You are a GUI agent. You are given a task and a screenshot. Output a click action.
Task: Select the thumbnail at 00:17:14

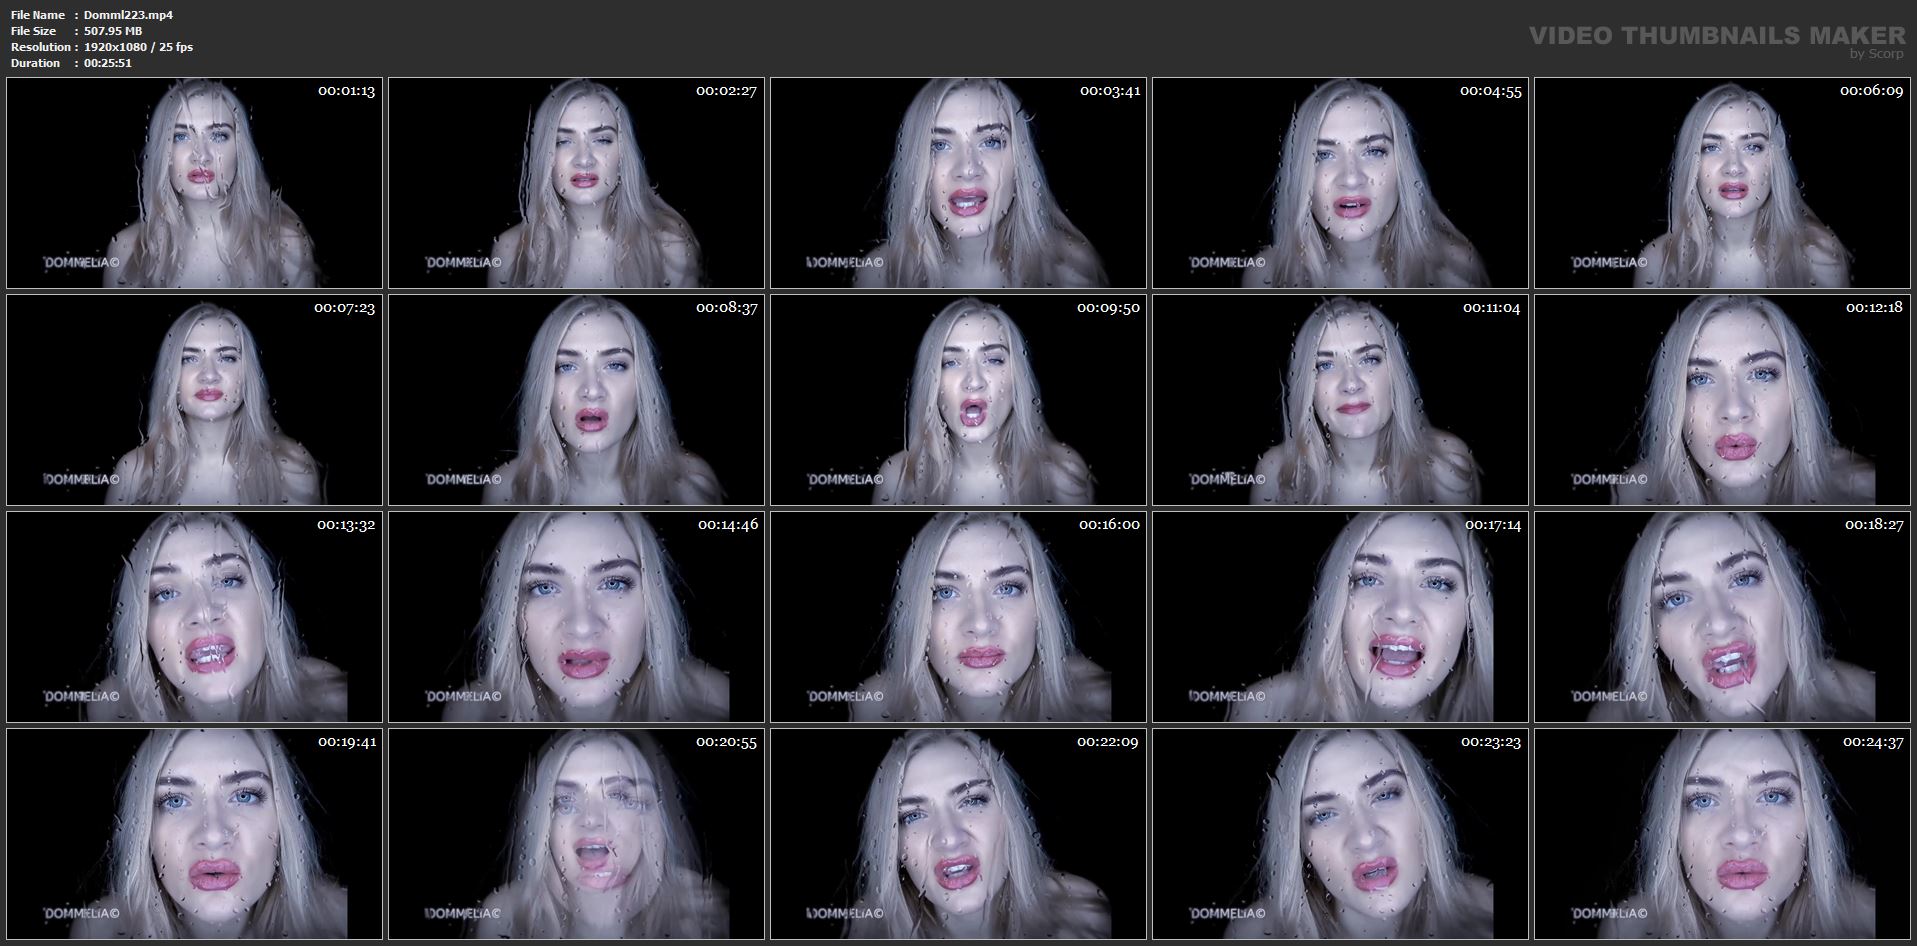pyautogui.click(x=1340, y=617)
